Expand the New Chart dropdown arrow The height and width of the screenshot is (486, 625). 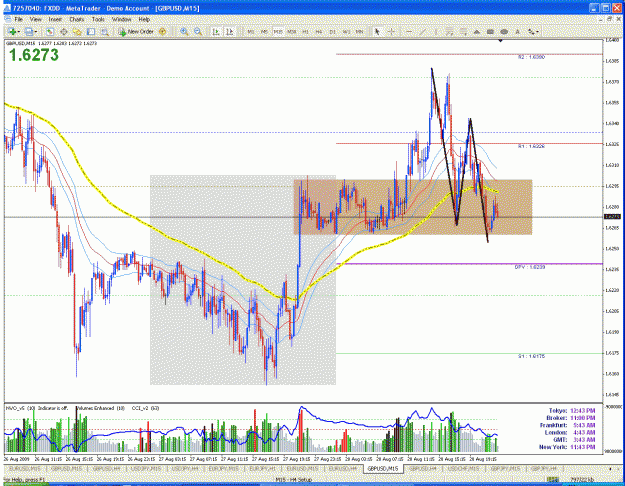19,31
